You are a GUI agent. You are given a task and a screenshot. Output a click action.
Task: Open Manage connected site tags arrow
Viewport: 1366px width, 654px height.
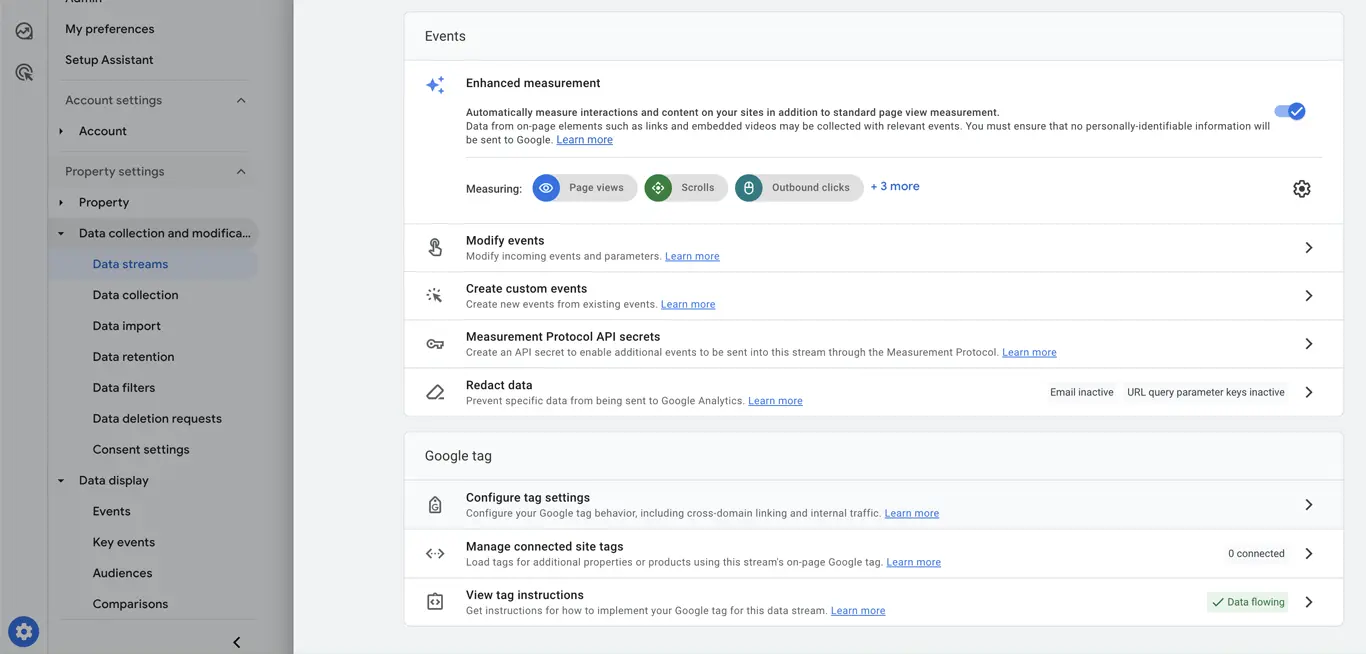pos(1308,553)
